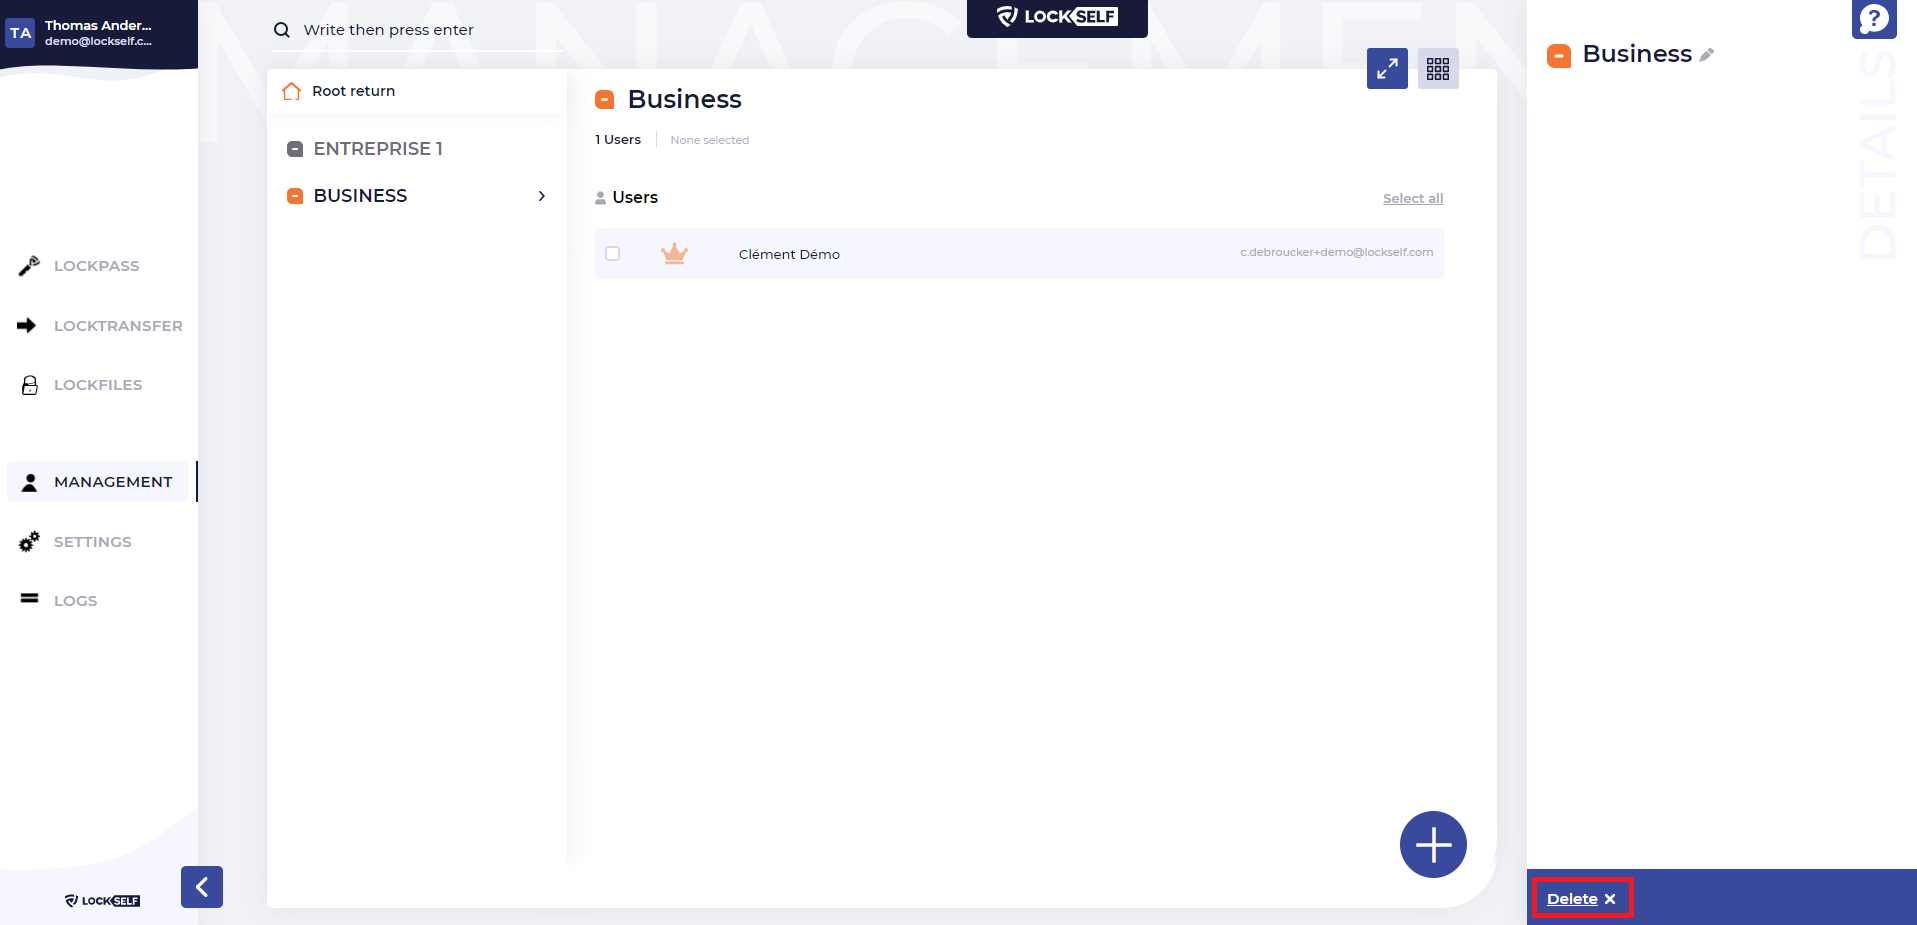Screen dimensions: 1917x925
Task: Click the crown icon for Clément Démo
Action: tap(674, 254)
